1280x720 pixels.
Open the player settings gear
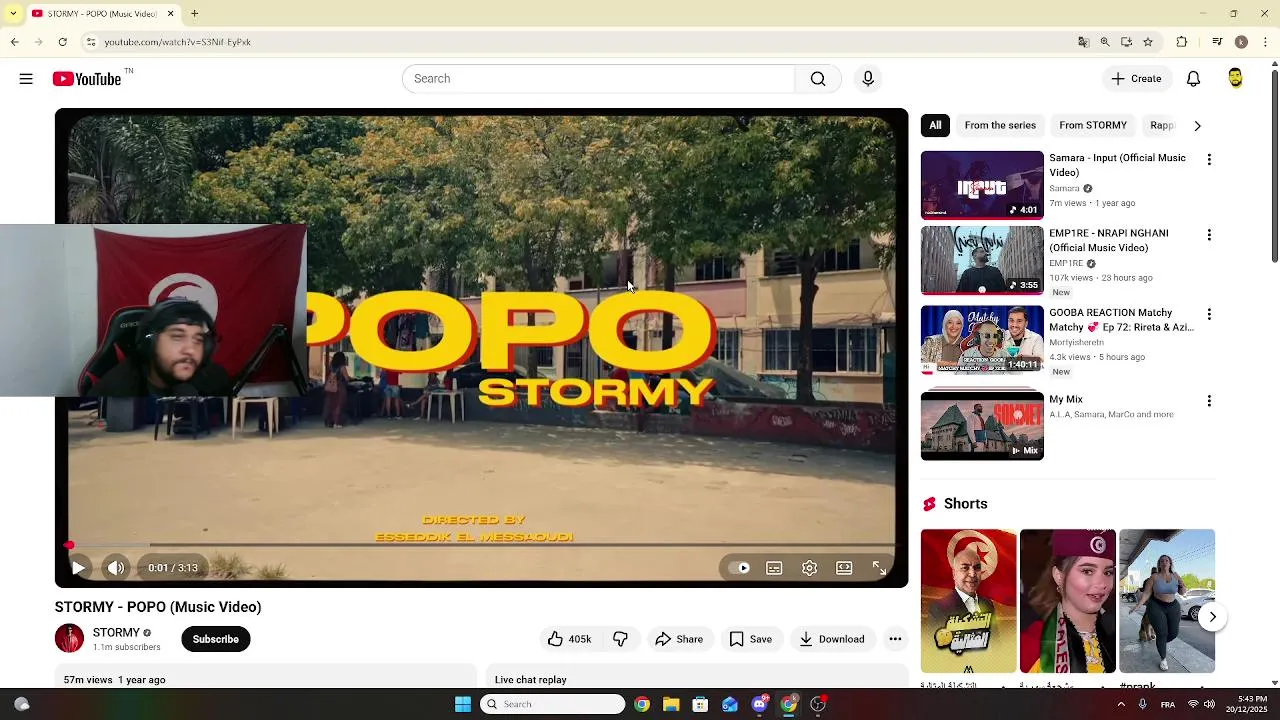(809, 568)
